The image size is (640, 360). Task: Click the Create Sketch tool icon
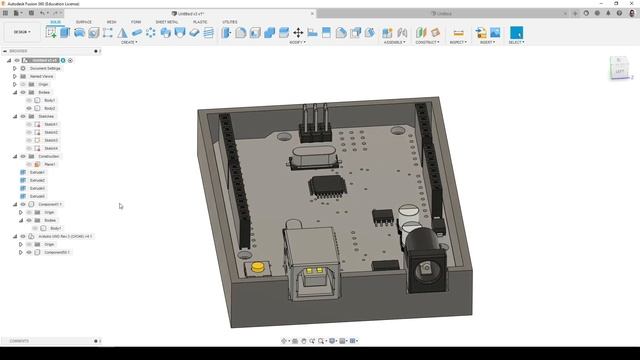pyautogui.click(x=51, y=33)
